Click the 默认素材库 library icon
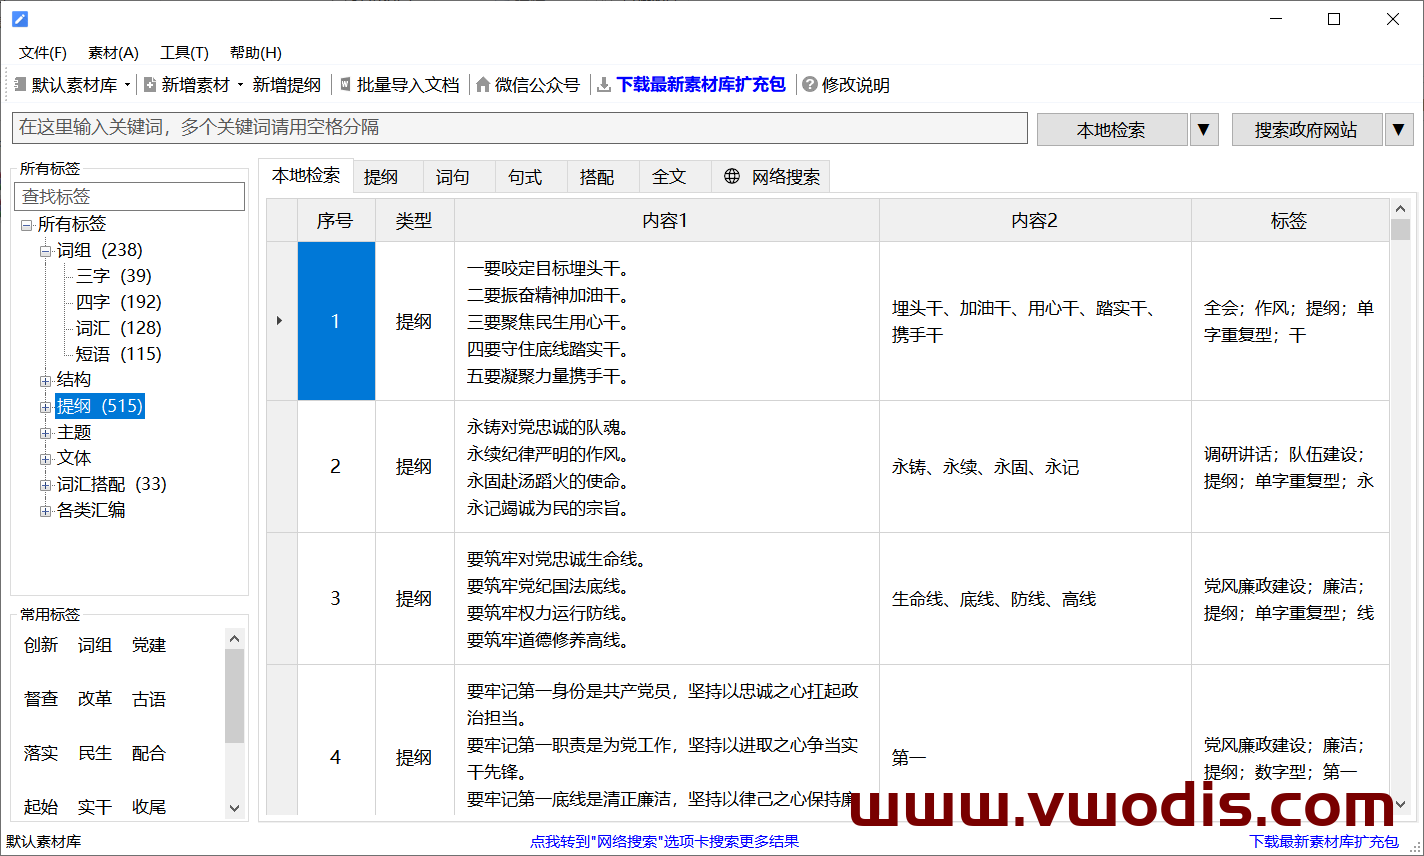1424x856 pixels. click(21, 84)
